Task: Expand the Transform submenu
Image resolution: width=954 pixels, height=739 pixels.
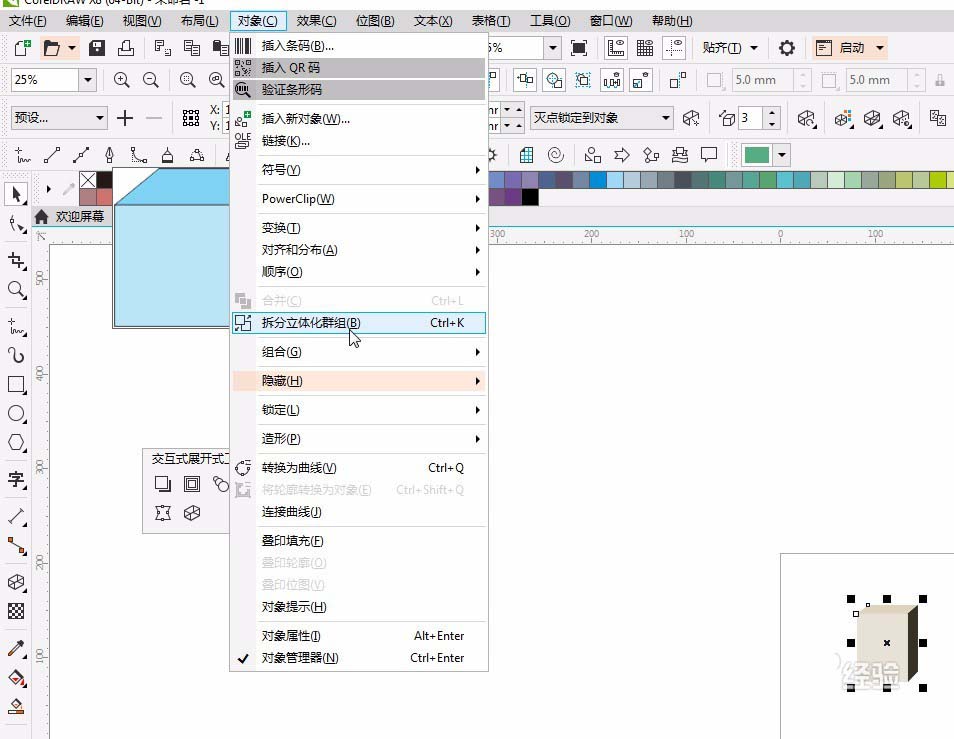Action: (x=358, y=228)
